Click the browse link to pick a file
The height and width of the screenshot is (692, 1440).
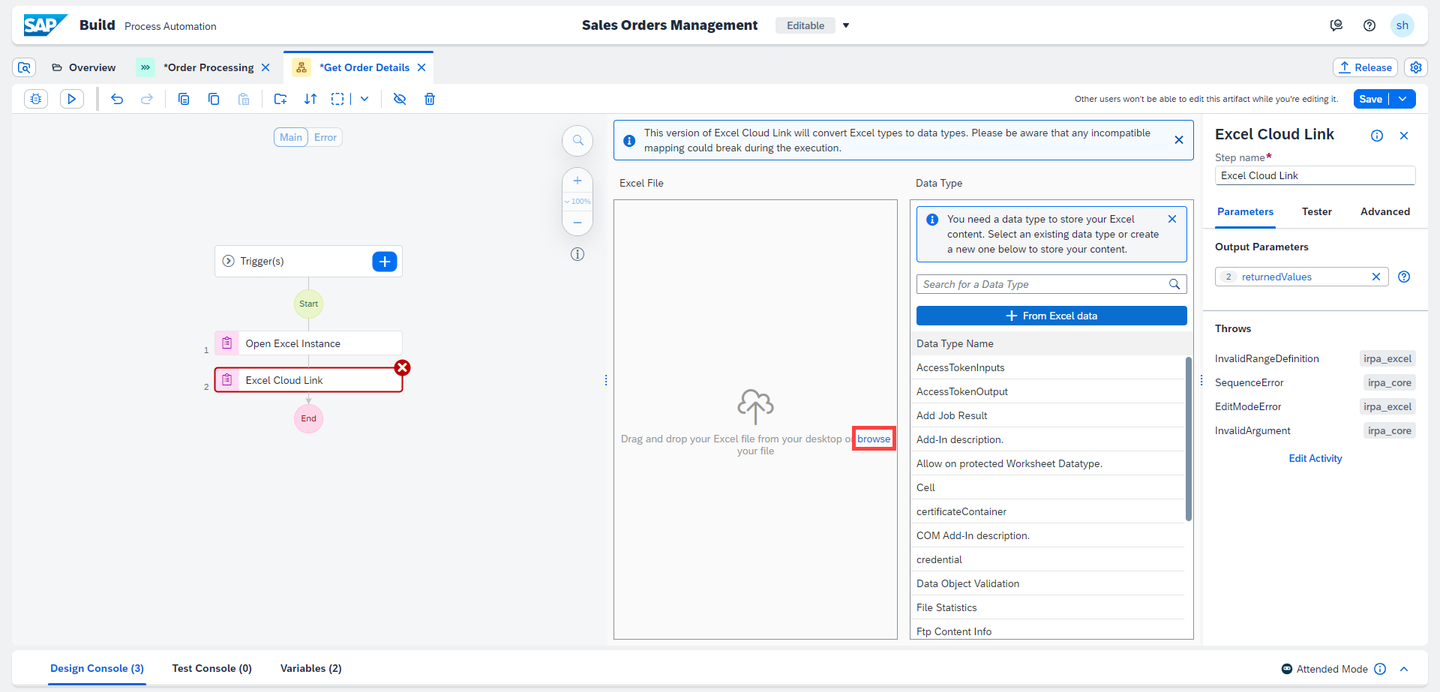coord(874,439)
